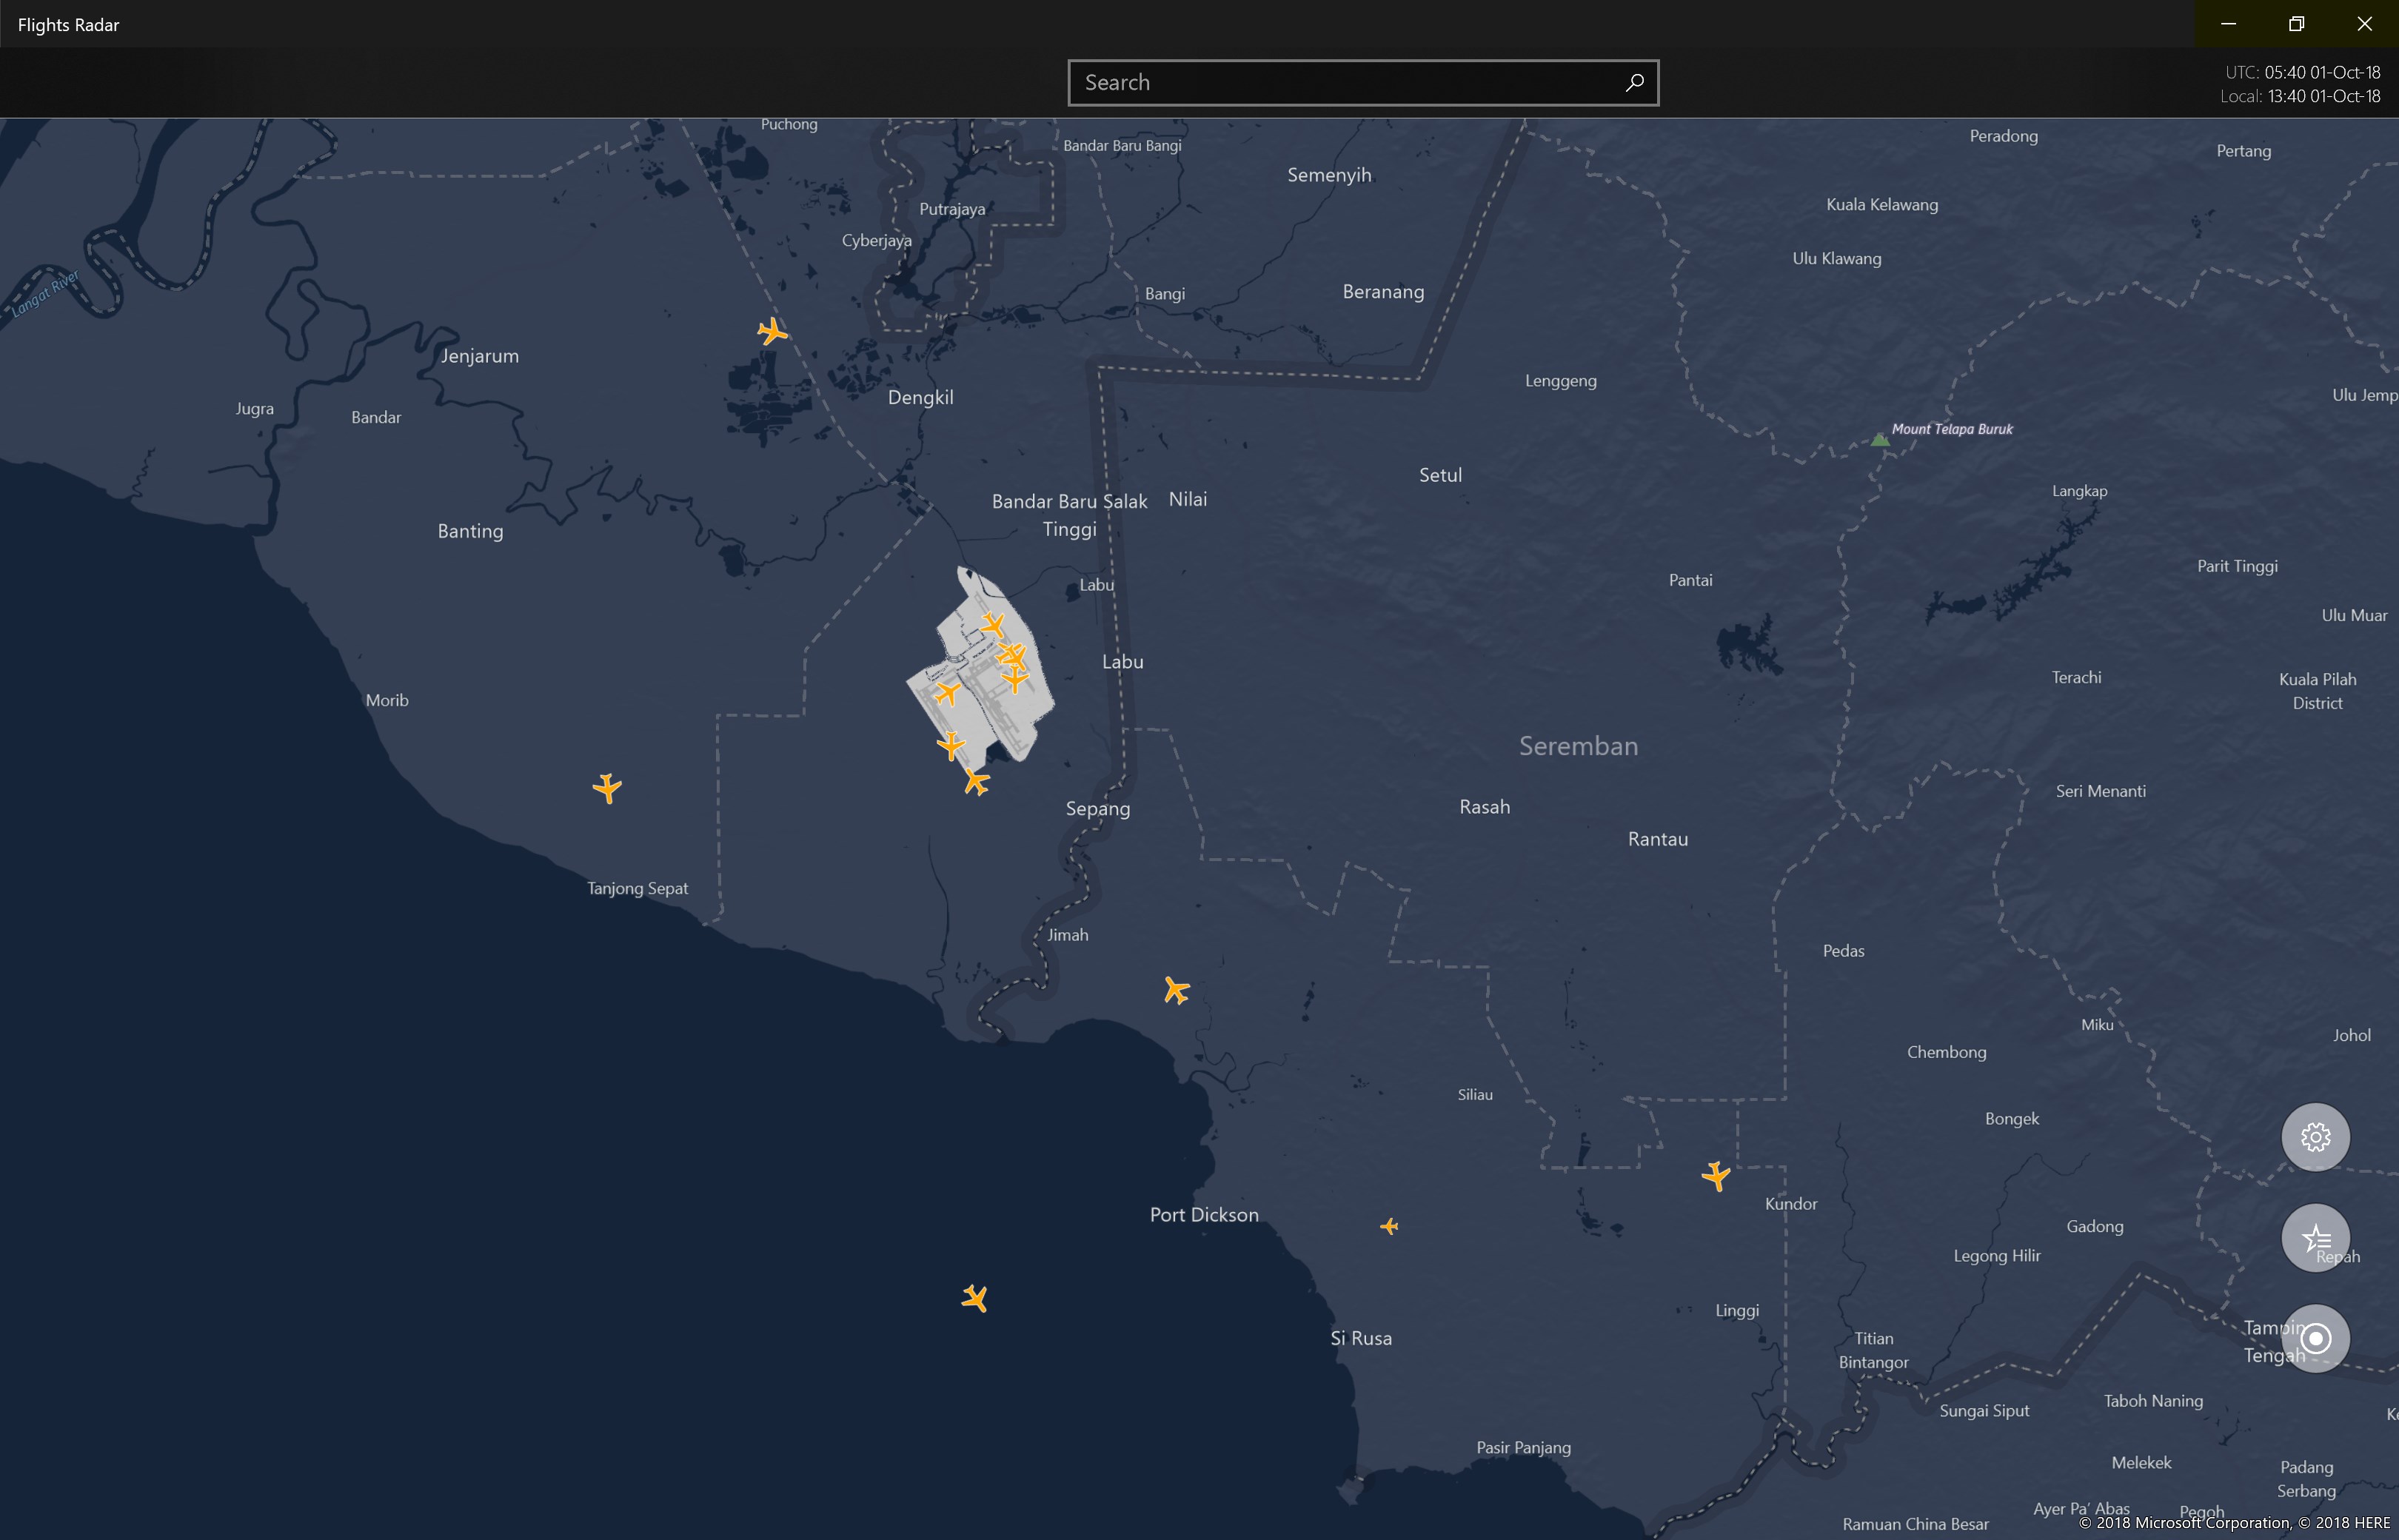Select the airplane near Kundor

(1716, 1175)
